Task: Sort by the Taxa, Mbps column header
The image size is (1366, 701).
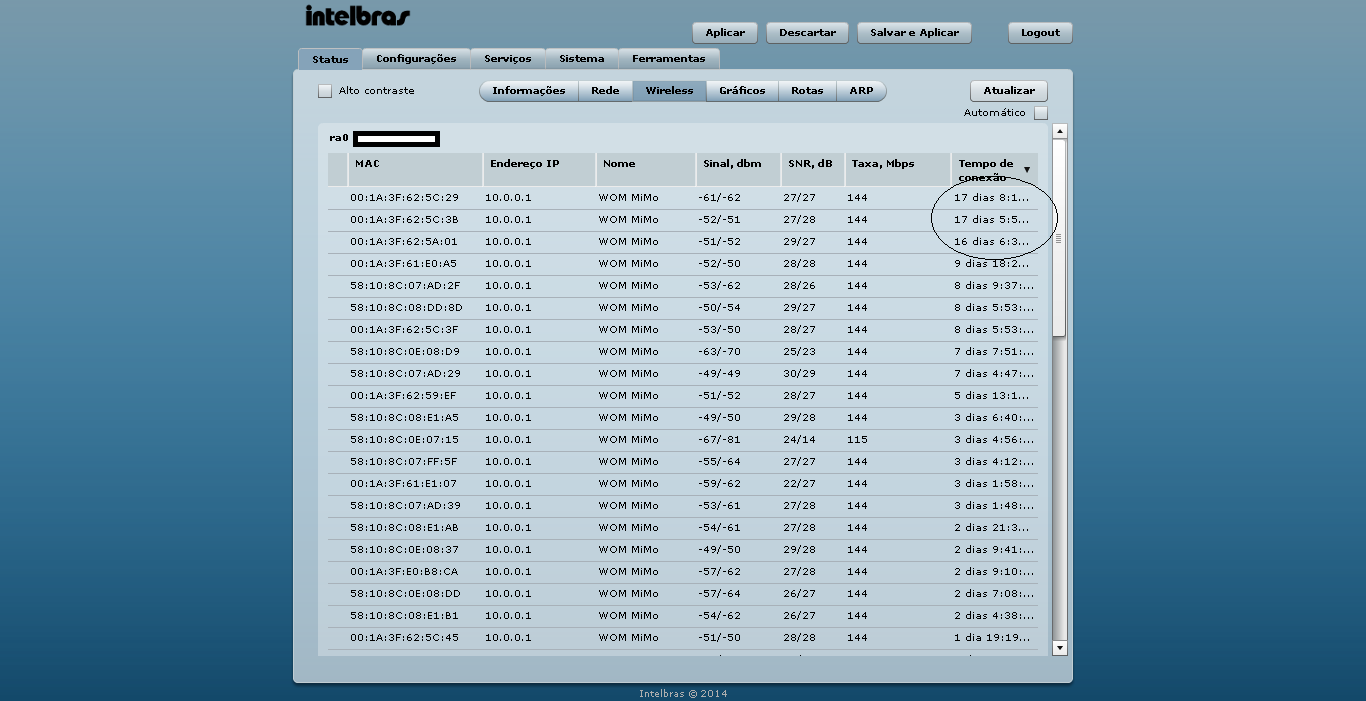Action: tap(898, 169)
